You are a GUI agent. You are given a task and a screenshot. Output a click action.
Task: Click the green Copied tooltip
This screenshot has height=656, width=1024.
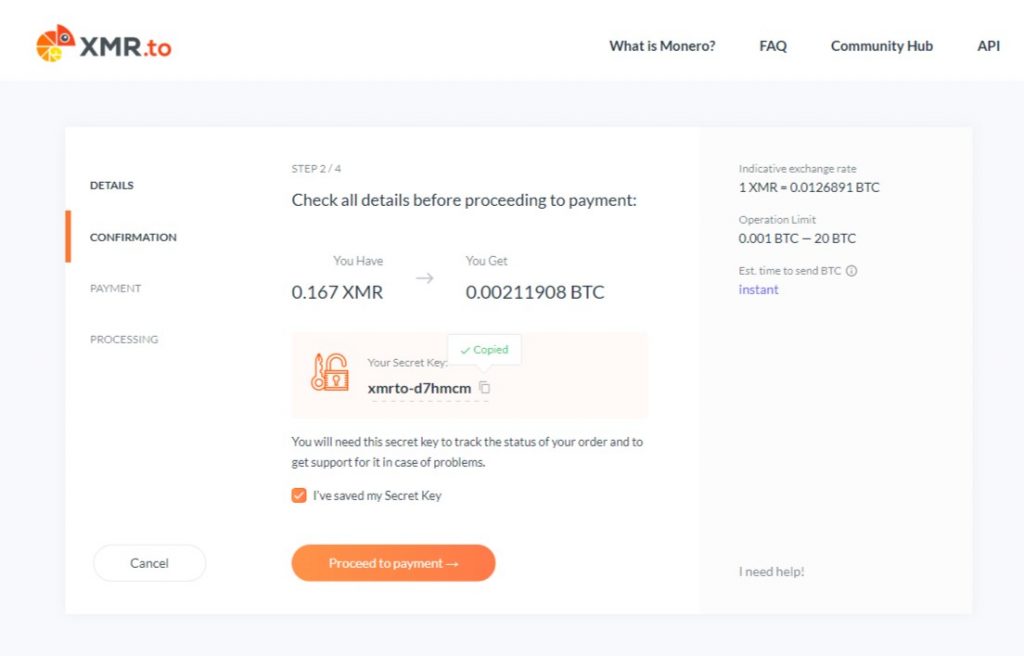(x=484, y=350)
